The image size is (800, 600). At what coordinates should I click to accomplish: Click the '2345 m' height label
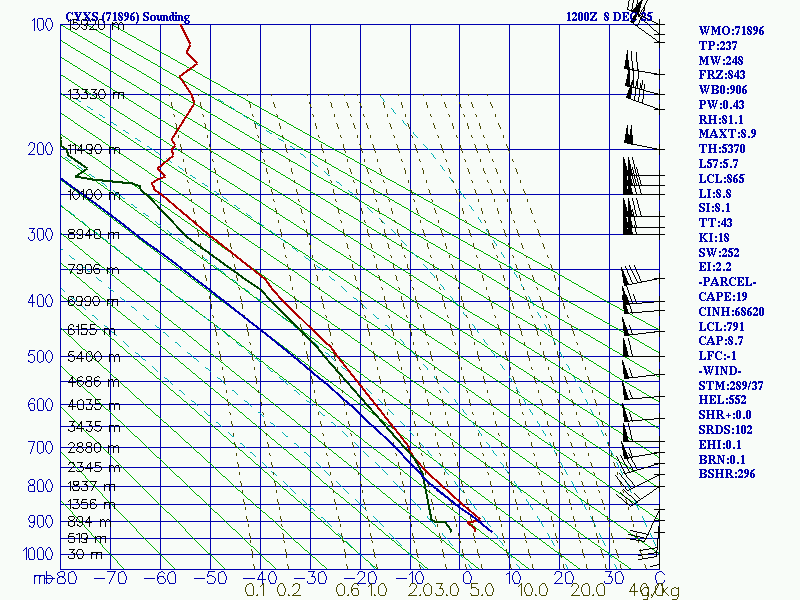94,467
